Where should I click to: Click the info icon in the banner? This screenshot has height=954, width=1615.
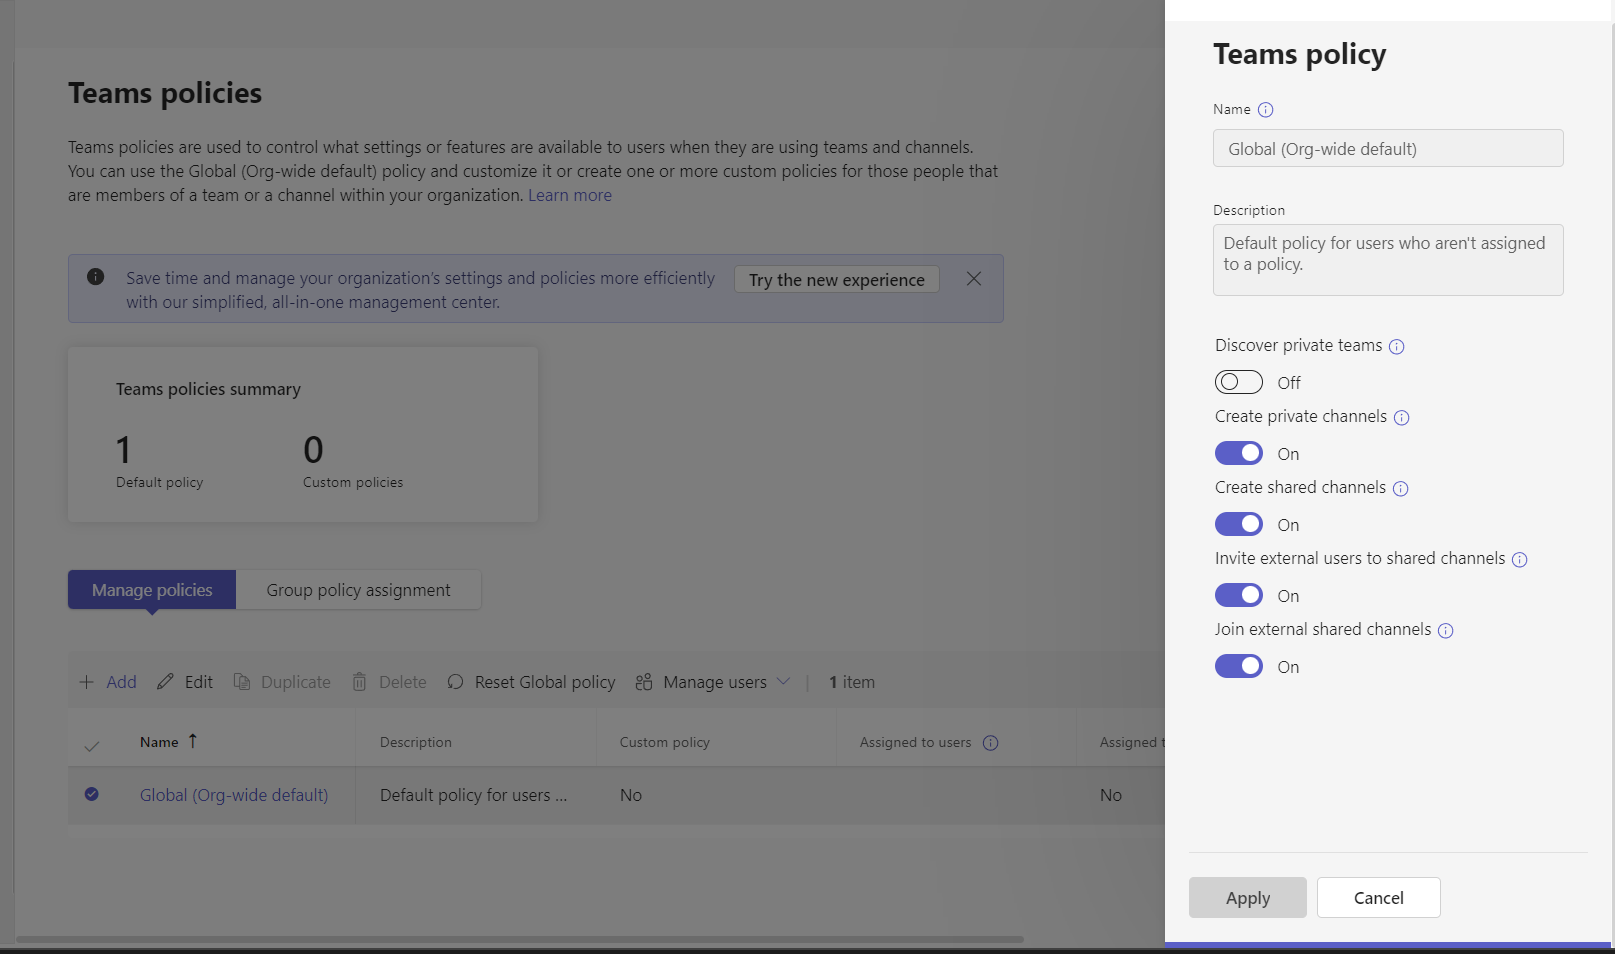[x=96, y=277]
